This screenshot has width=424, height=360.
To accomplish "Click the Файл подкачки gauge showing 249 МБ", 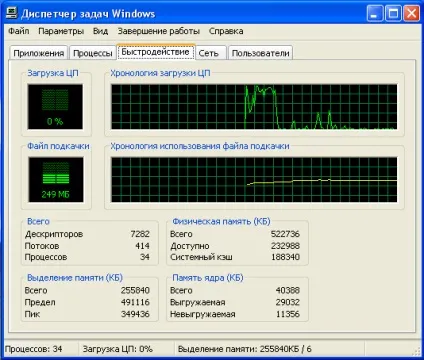I will (56, 180).
